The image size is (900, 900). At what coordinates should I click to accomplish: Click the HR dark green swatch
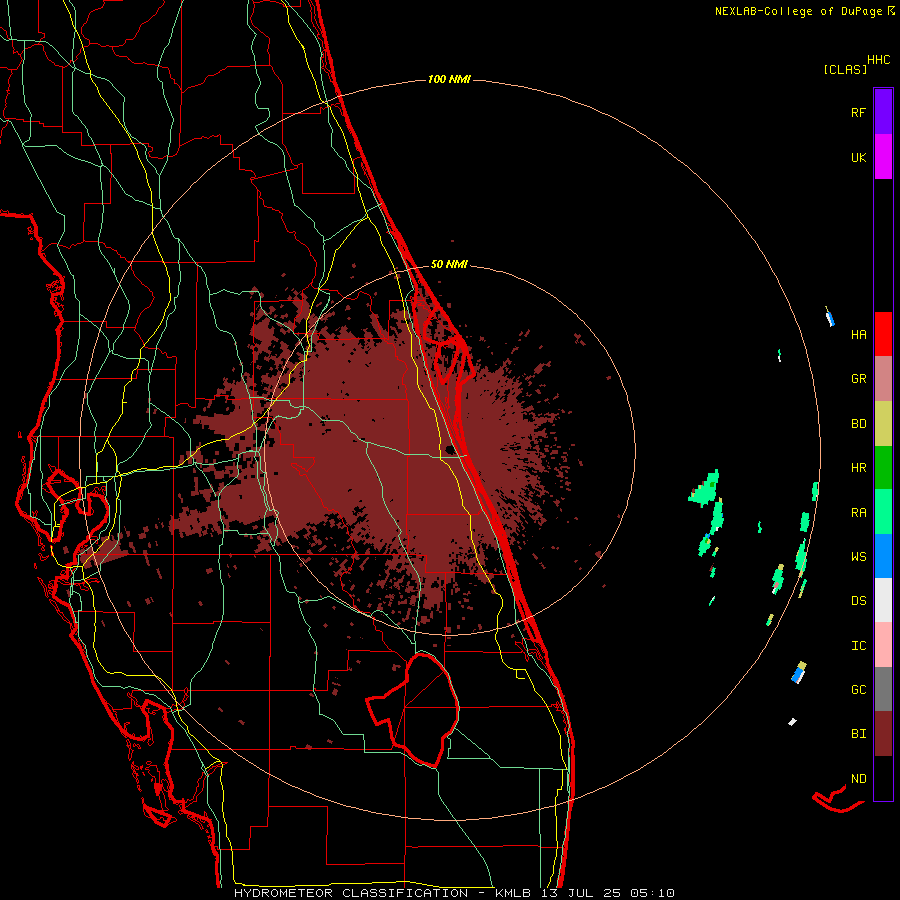pyautogui.click(x=883, y=468)
